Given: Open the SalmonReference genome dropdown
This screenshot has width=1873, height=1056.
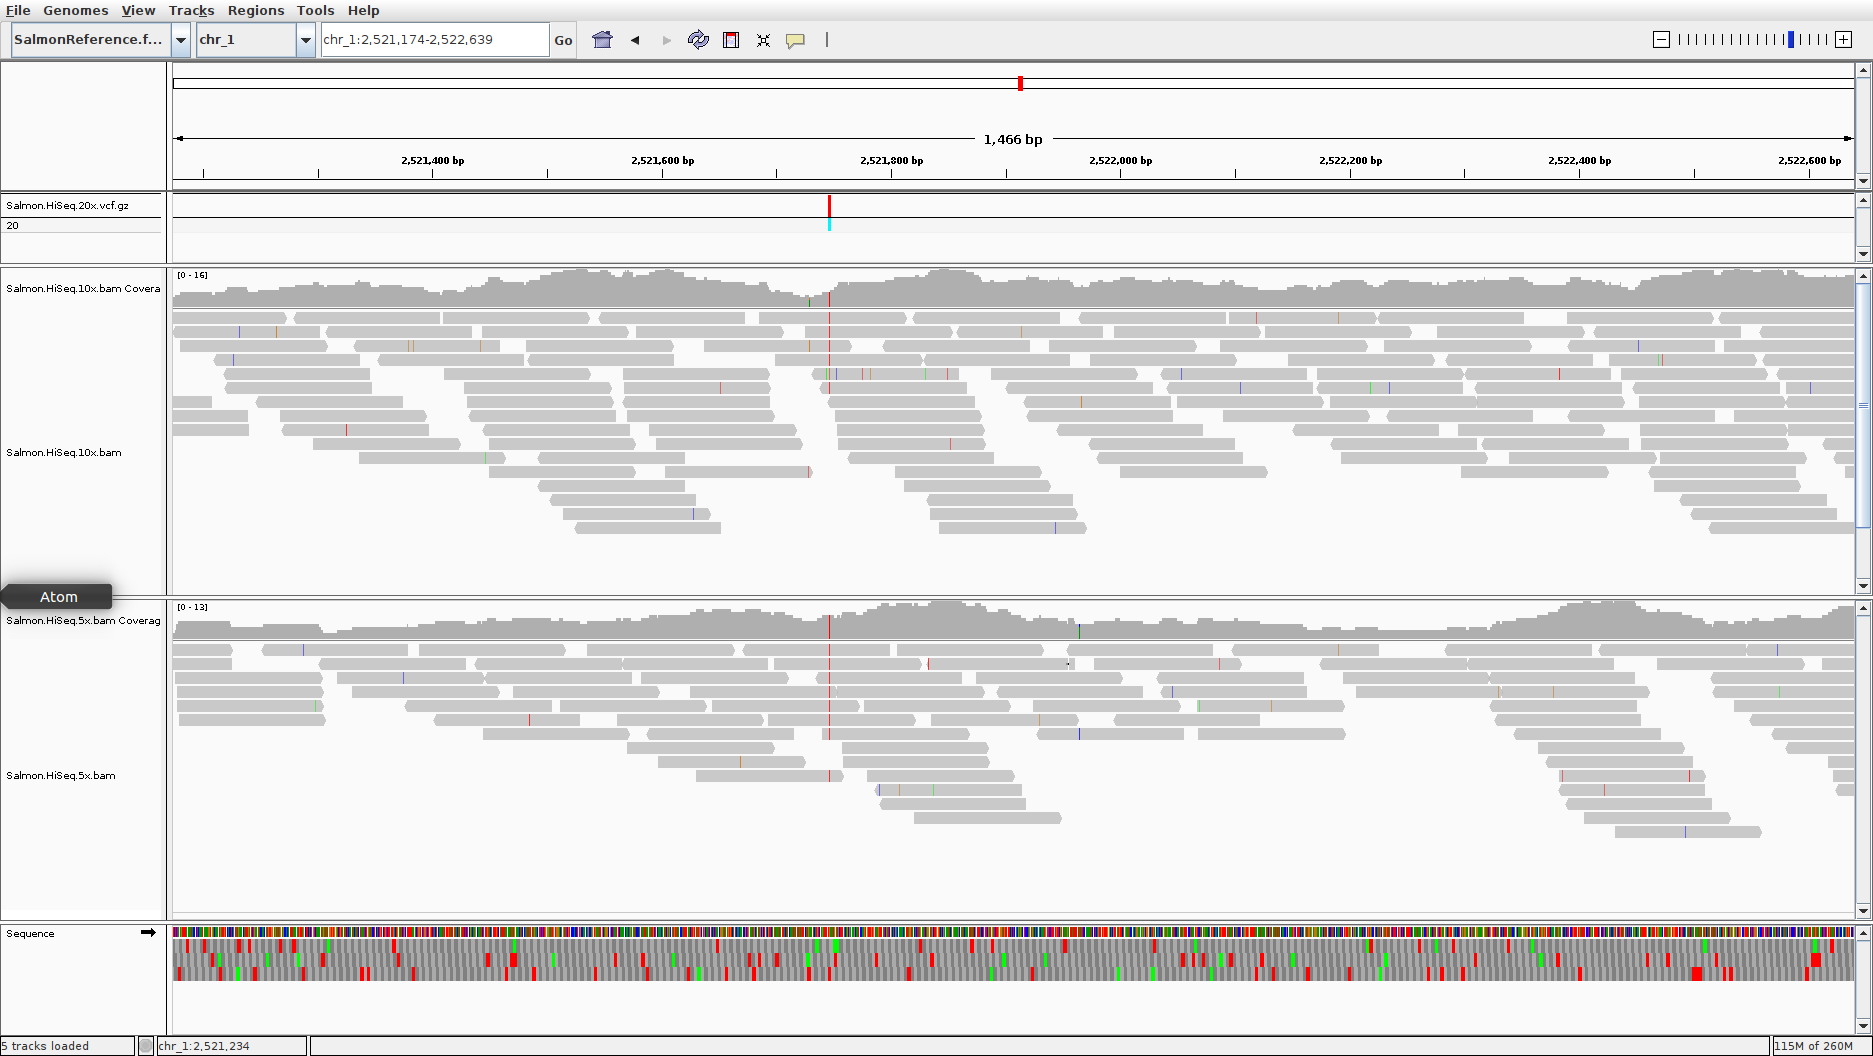Looking at the screenshot, I should click(90, 40).
